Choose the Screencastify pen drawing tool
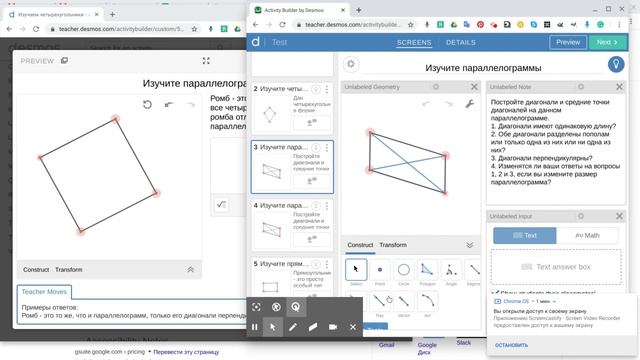This screenshot has height=360, width=640. (293, 327)
